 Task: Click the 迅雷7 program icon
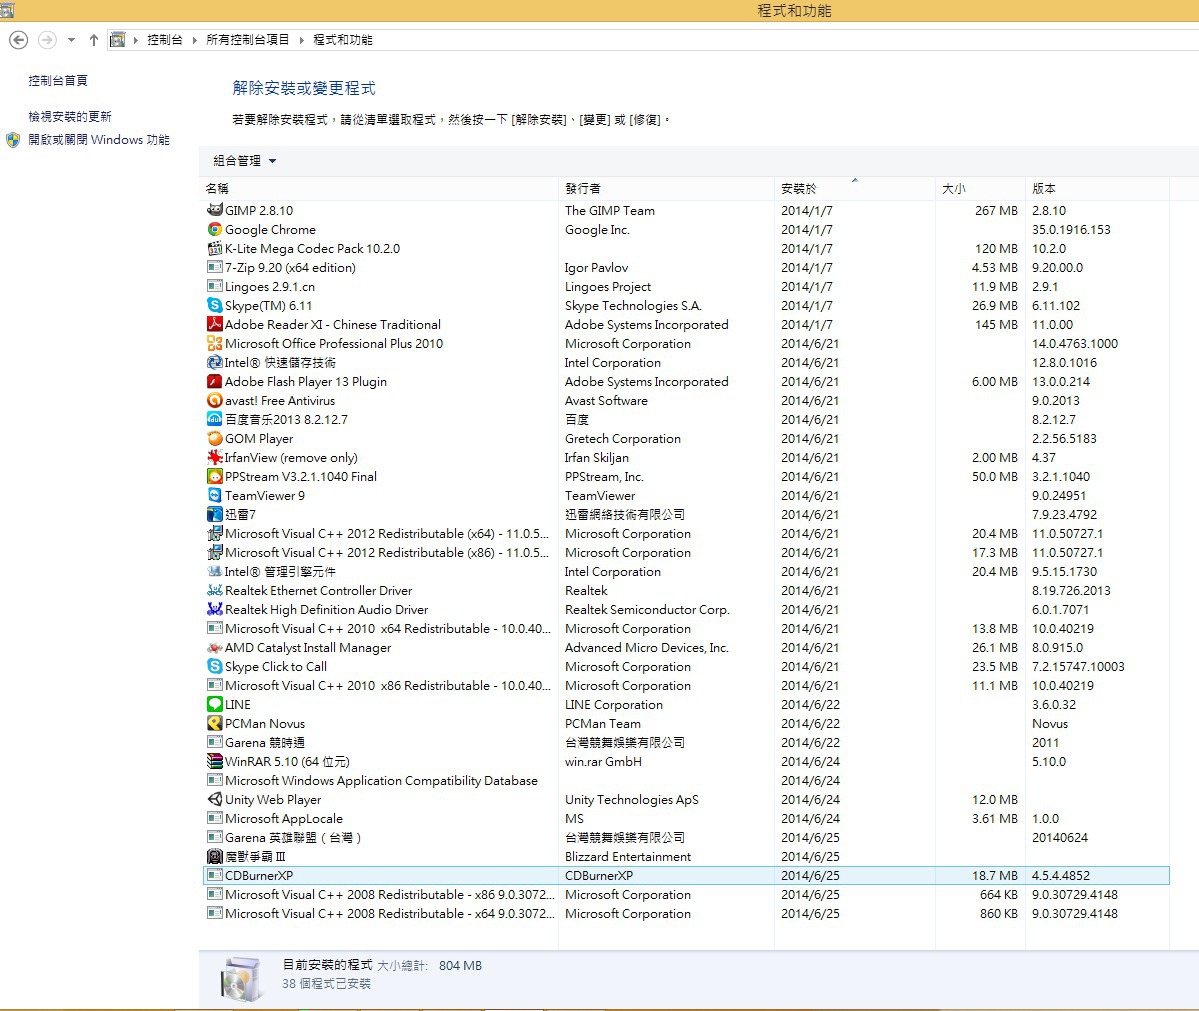(x=215, y=514)
